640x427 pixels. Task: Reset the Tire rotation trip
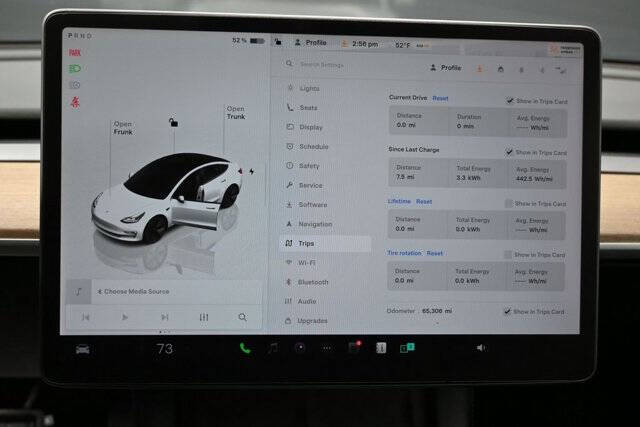[x=435, y=254]
